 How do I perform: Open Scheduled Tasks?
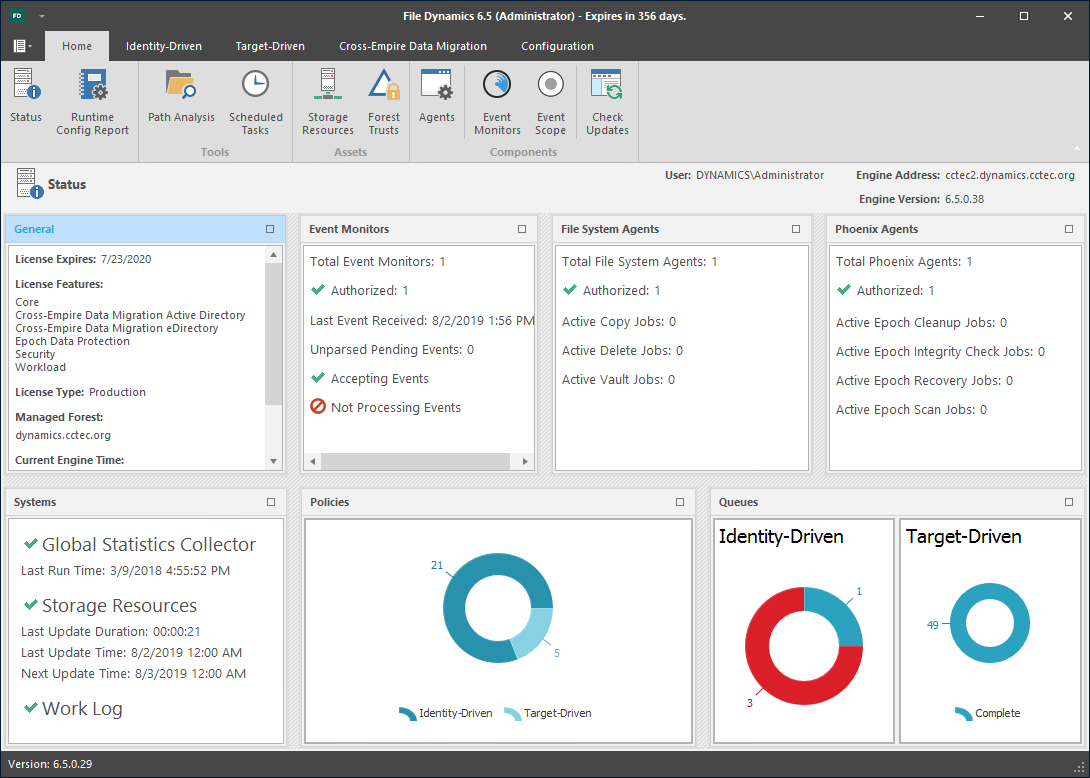point(255,100)
